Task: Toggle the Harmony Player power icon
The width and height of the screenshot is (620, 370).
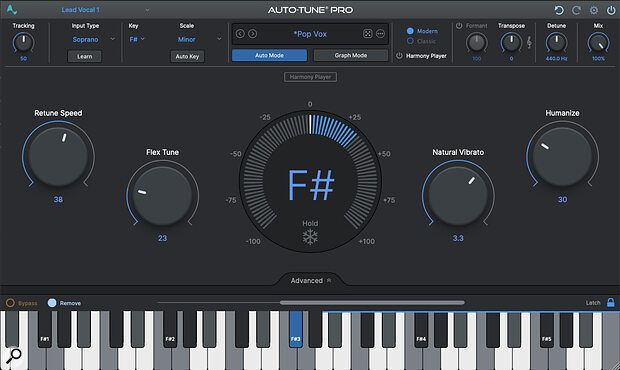Action: (399, 56)
